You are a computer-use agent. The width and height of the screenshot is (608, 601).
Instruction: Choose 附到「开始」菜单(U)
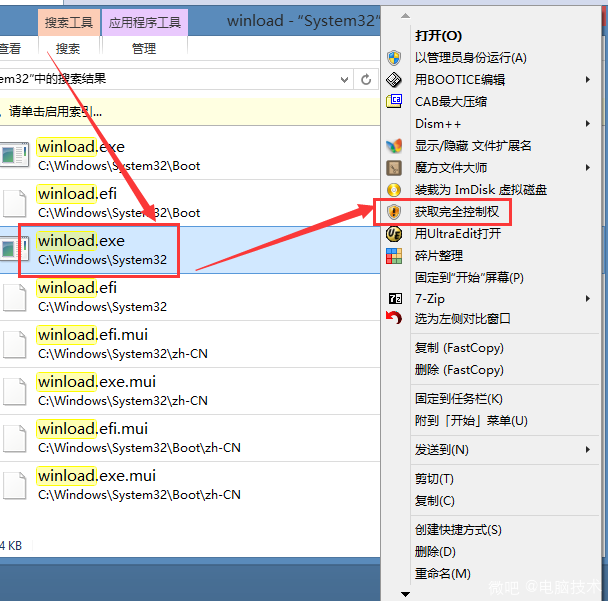471,421
